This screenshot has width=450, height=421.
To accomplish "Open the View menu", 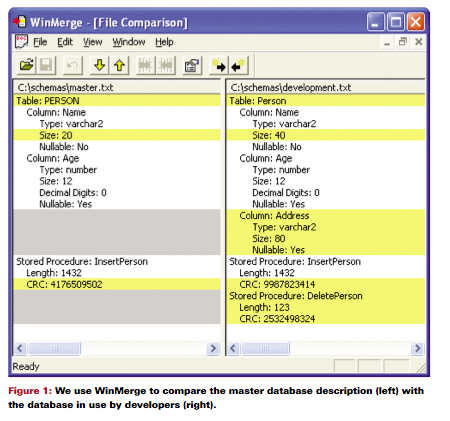I will [x=92, y=42].
